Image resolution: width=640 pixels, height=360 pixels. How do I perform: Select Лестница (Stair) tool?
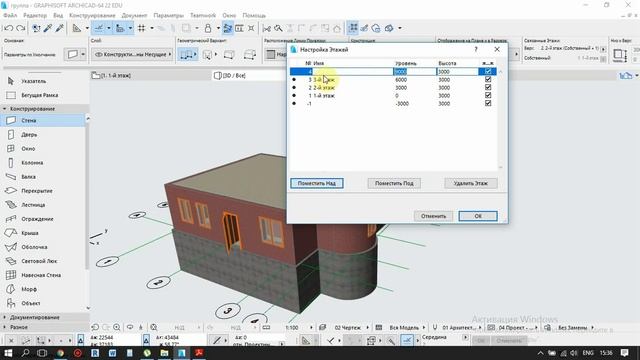click(x=43, y=205)
